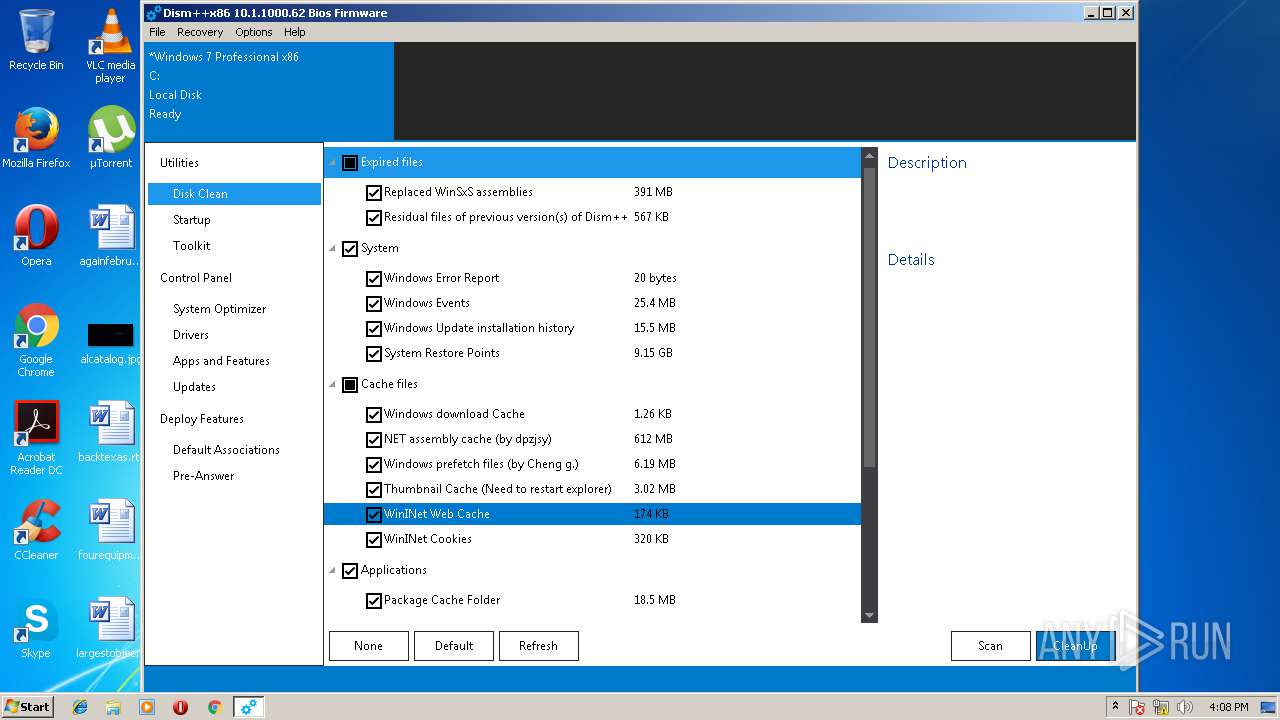Viewport: 1280px width, 720px height.
Task: Open the largestobinet document icon
Action: (110, 628)
